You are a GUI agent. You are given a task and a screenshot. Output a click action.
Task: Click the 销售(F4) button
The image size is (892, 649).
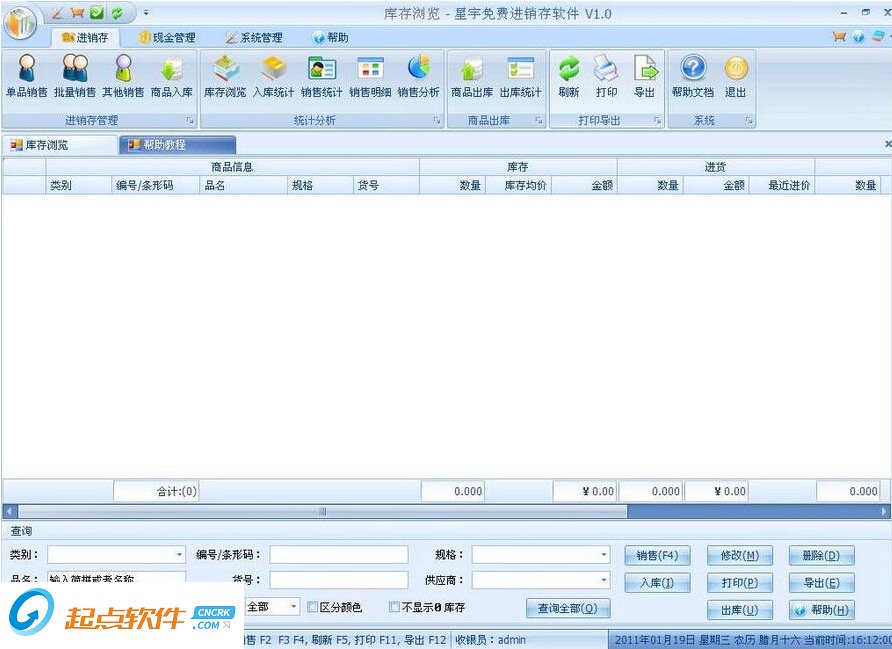coord(657,555)
